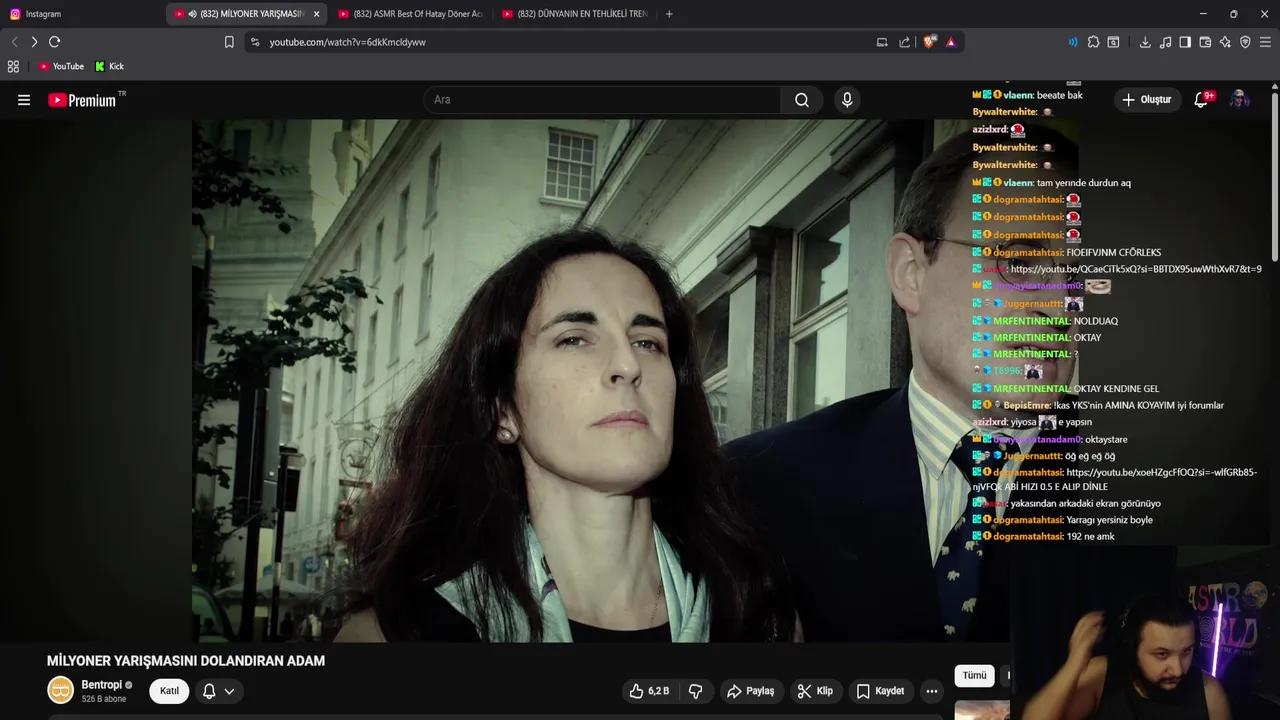Open the YouTube guide hamburger menu
This screenshot has height=720, width=1280.
[x=24, y=100]
